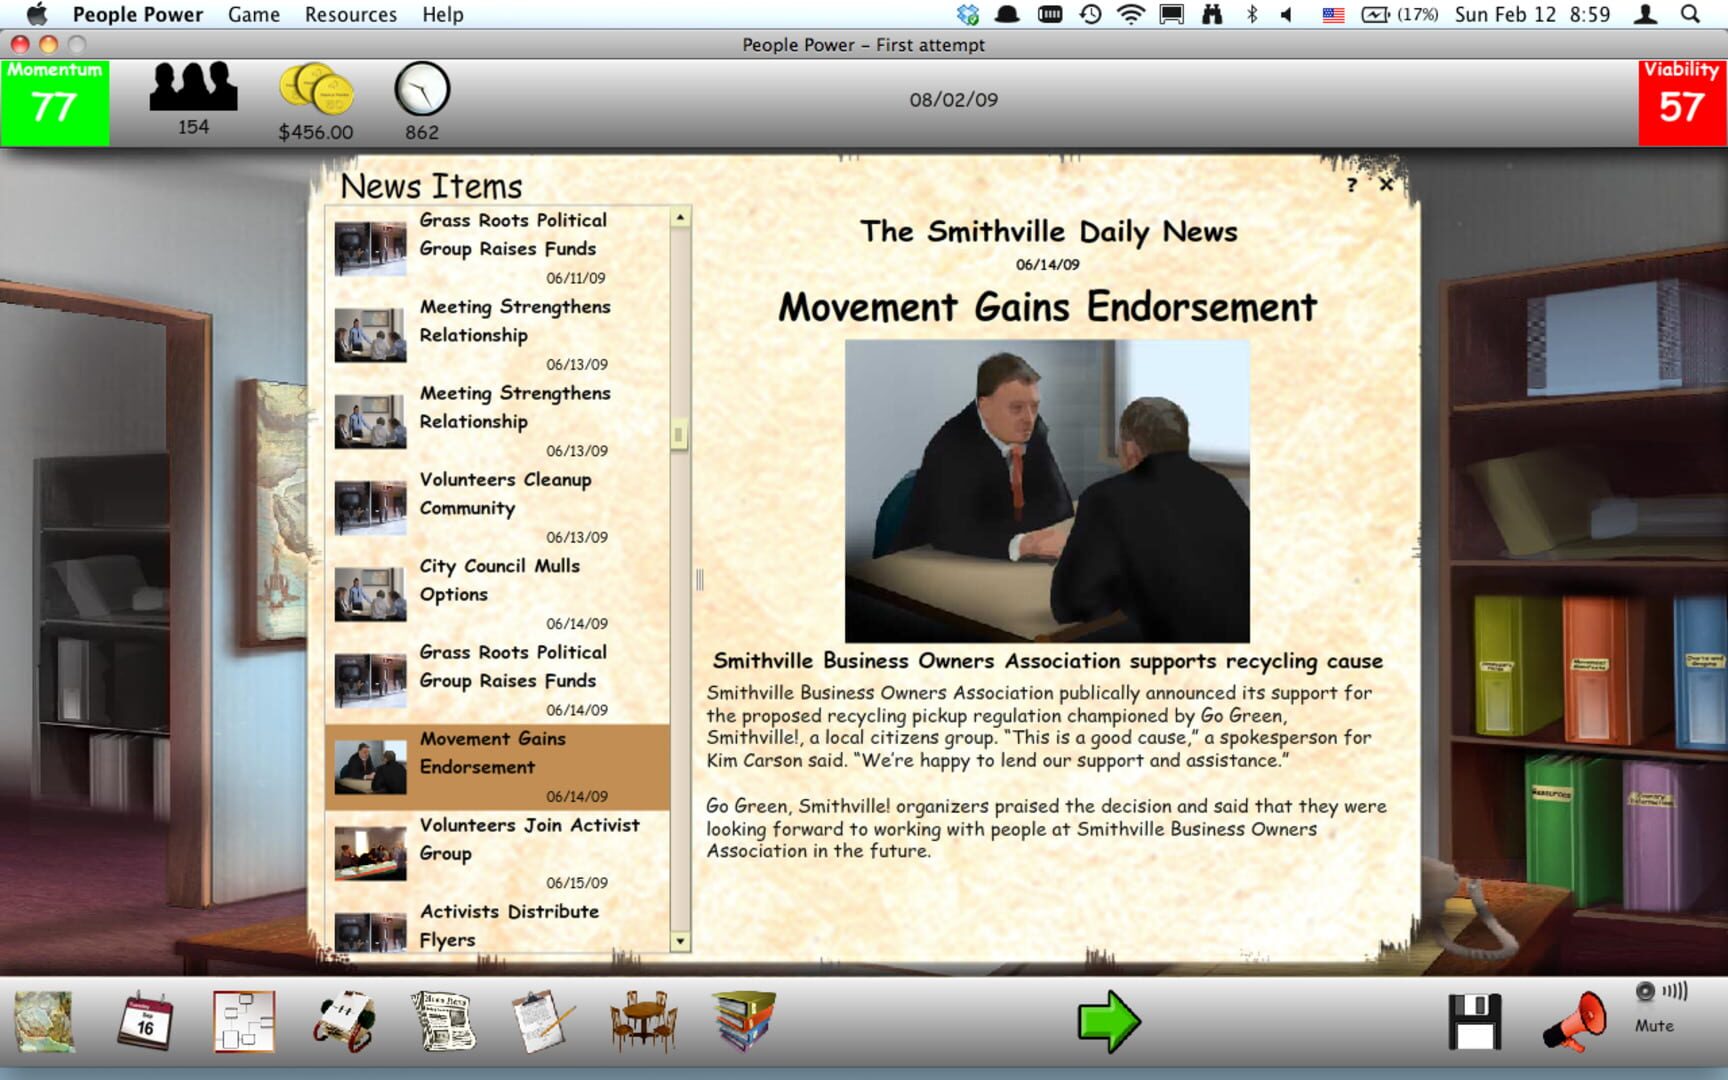Open the rolodex contacts icon
The height and width of the screenshot is (1080, 1728).
click(x=344, y=1021)
